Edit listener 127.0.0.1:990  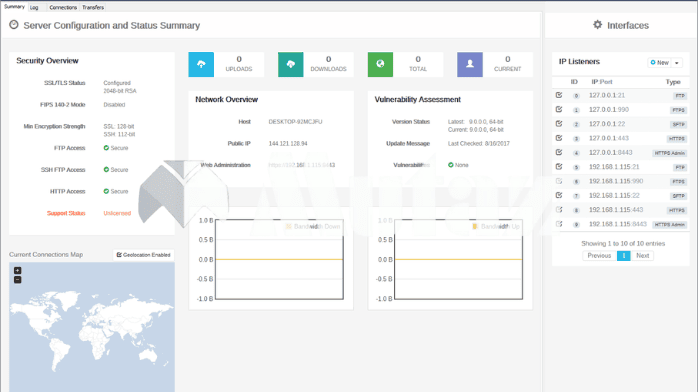(x=559, y=109)
